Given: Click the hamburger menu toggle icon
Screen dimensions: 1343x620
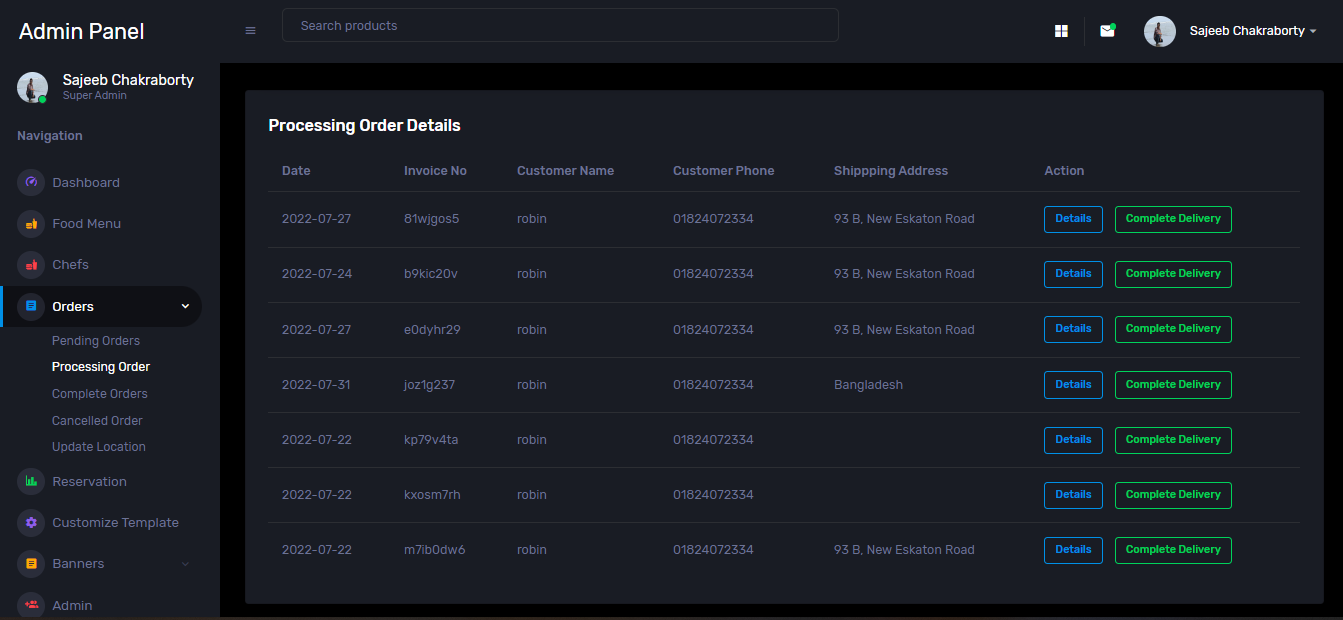Looking at the screenshot, I should tap(250, 31).
